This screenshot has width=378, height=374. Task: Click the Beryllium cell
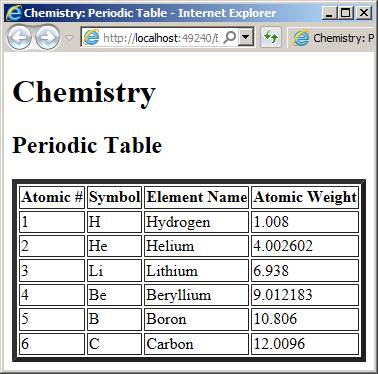pyautogui.click(x=196, y=295)
